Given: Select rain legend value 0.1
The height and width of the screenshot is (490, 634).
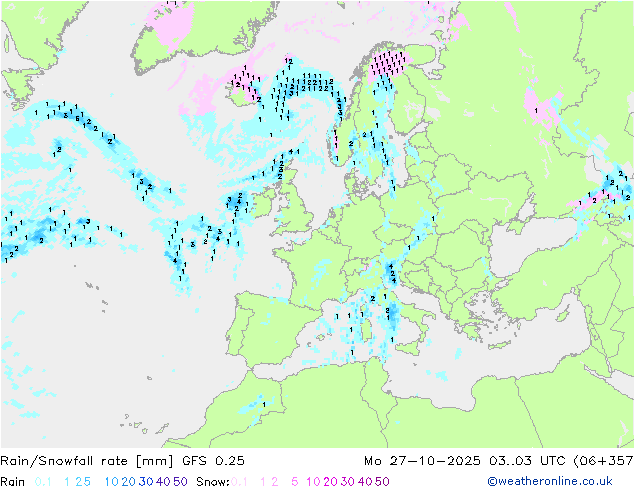Looking at the screenshot, I should [43, 482].
